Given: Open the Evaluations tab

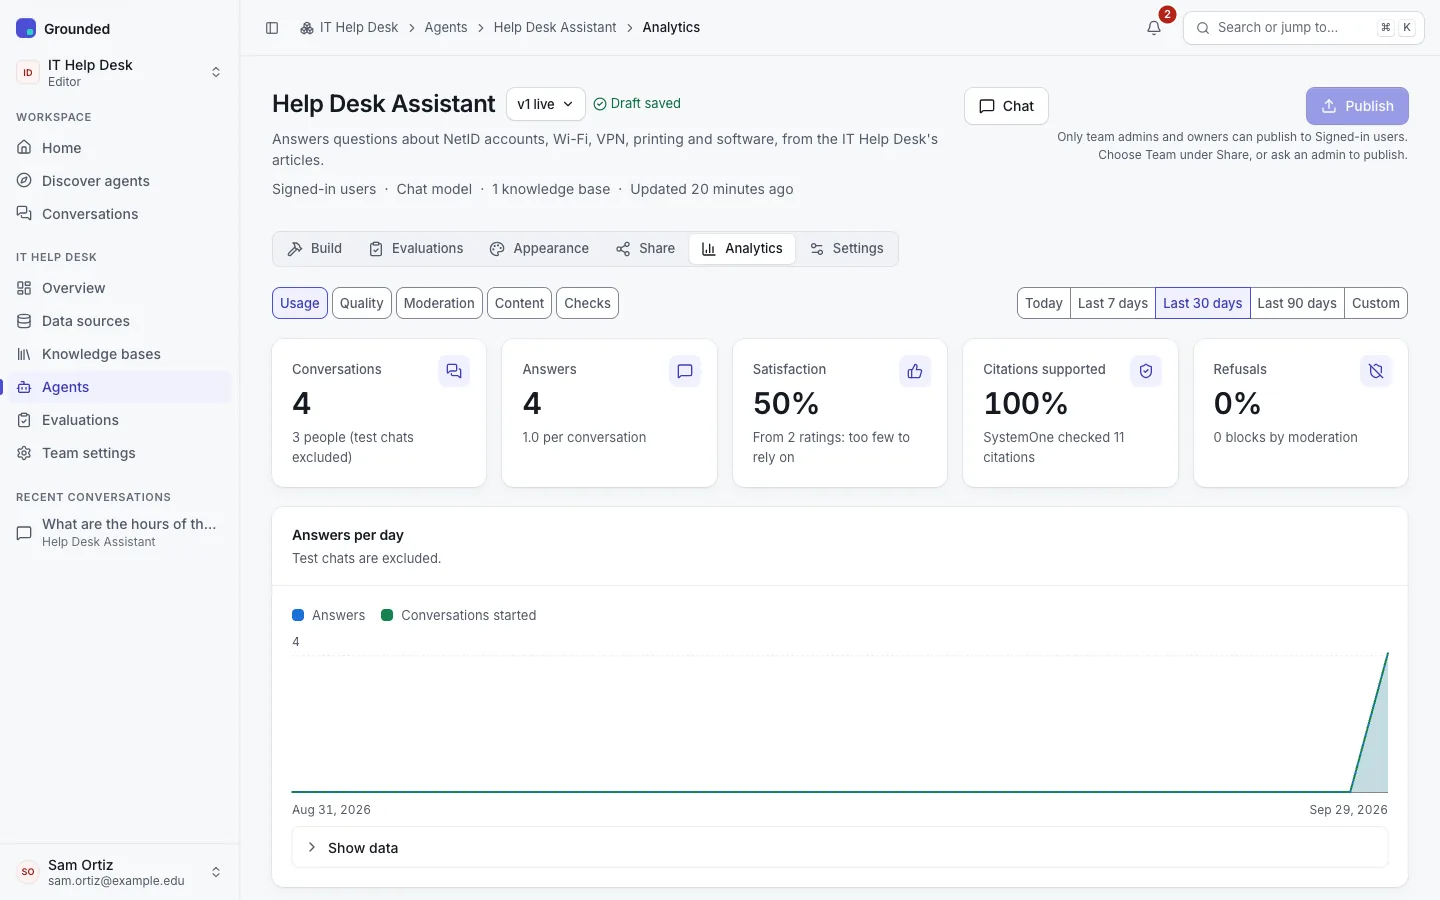Looking at the screenshot, I should [x=416, y=249].
